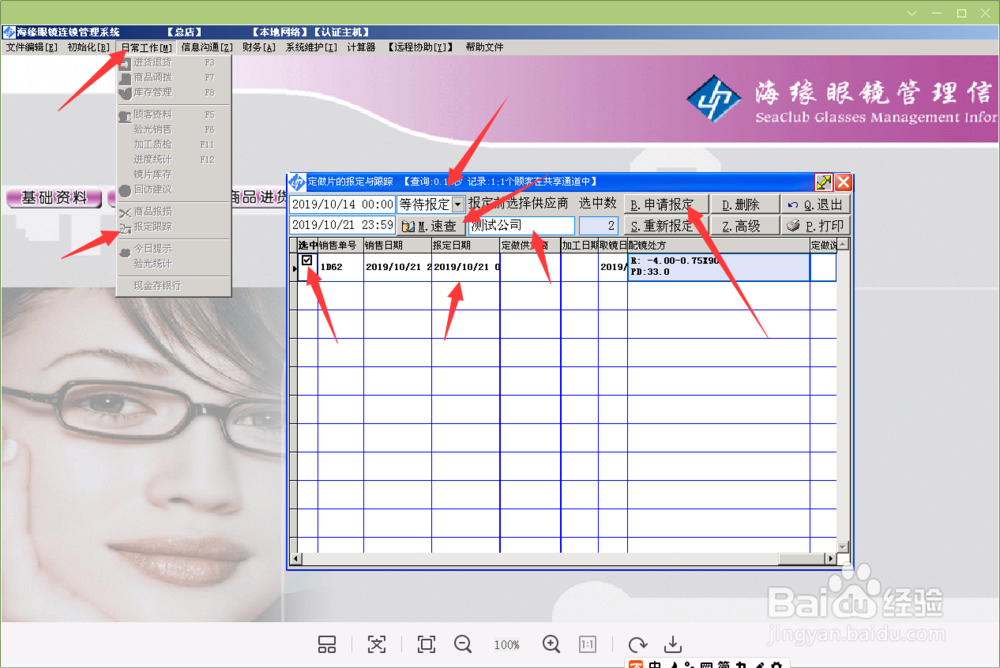Image resolution: width=1000 pixels, height=668 pixels.
Task: Open the 系统维护 menu
Action: pyautogui.click(x=311, y=47)
